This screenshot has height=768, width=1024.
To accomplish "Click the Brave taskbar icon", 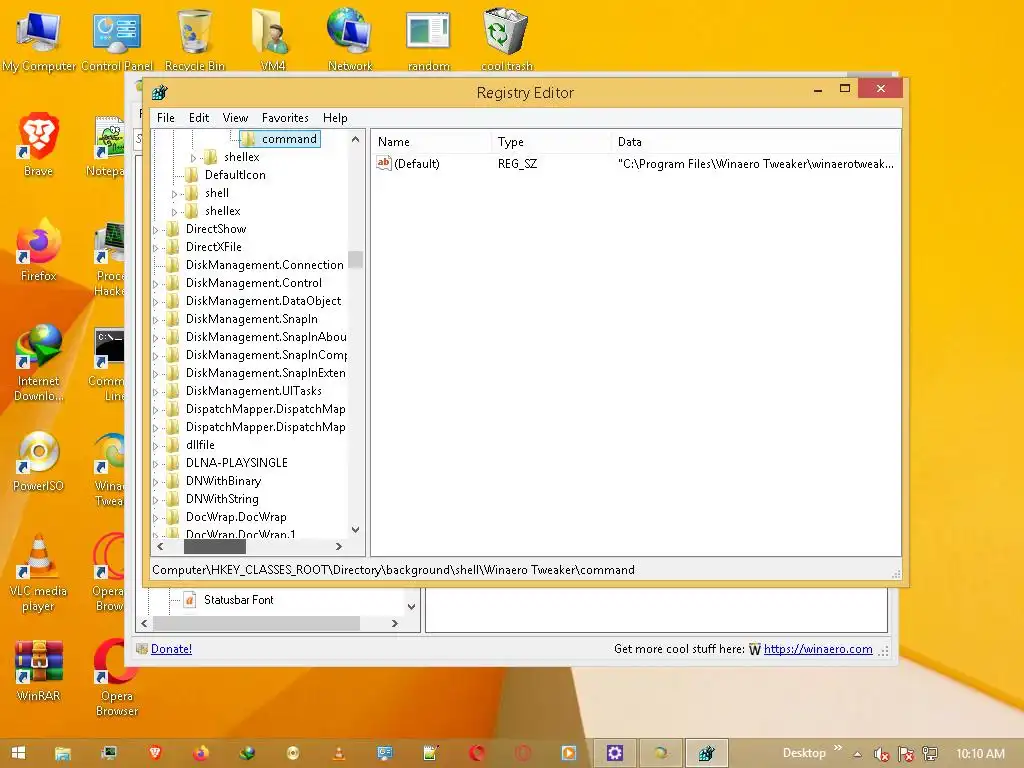I will 155,753.
